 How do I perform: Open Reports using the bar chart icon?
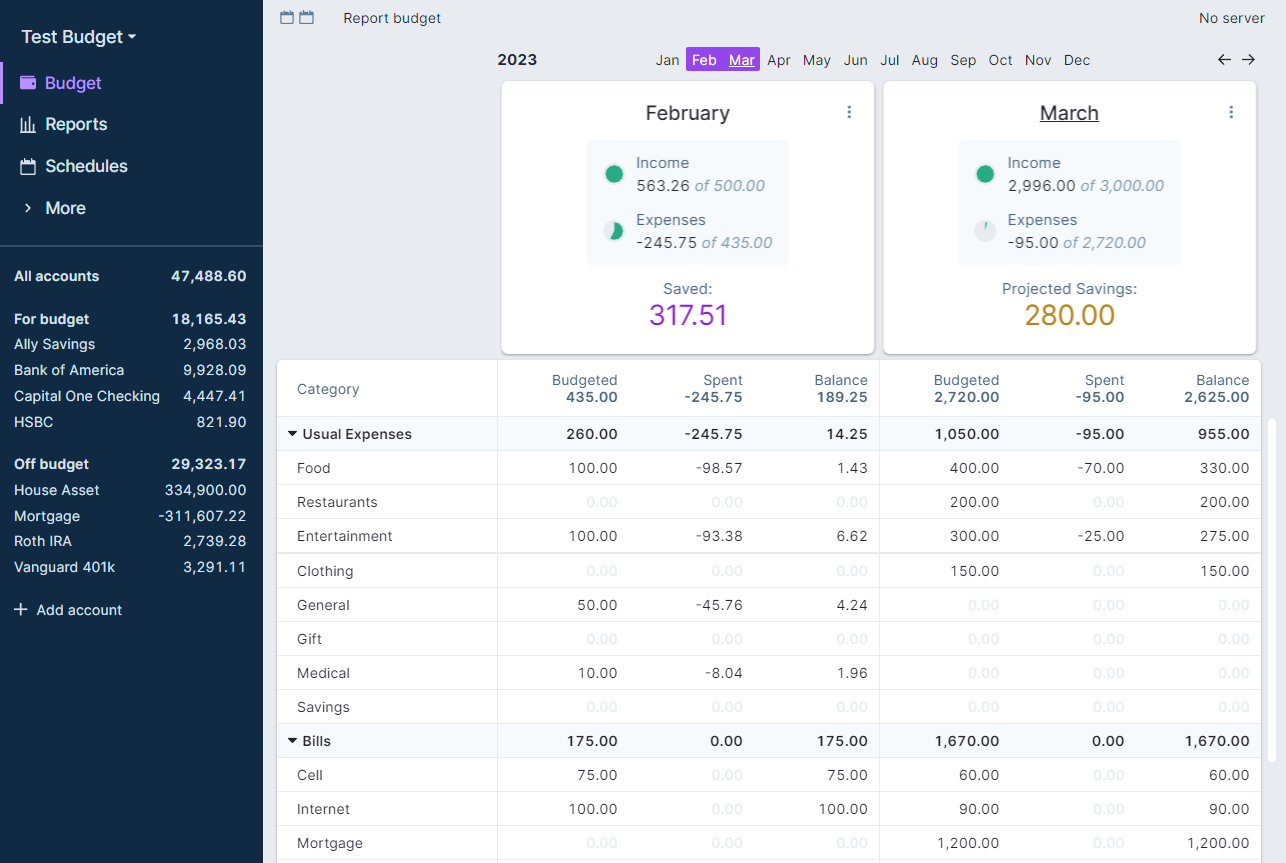(x=28, y=125)
